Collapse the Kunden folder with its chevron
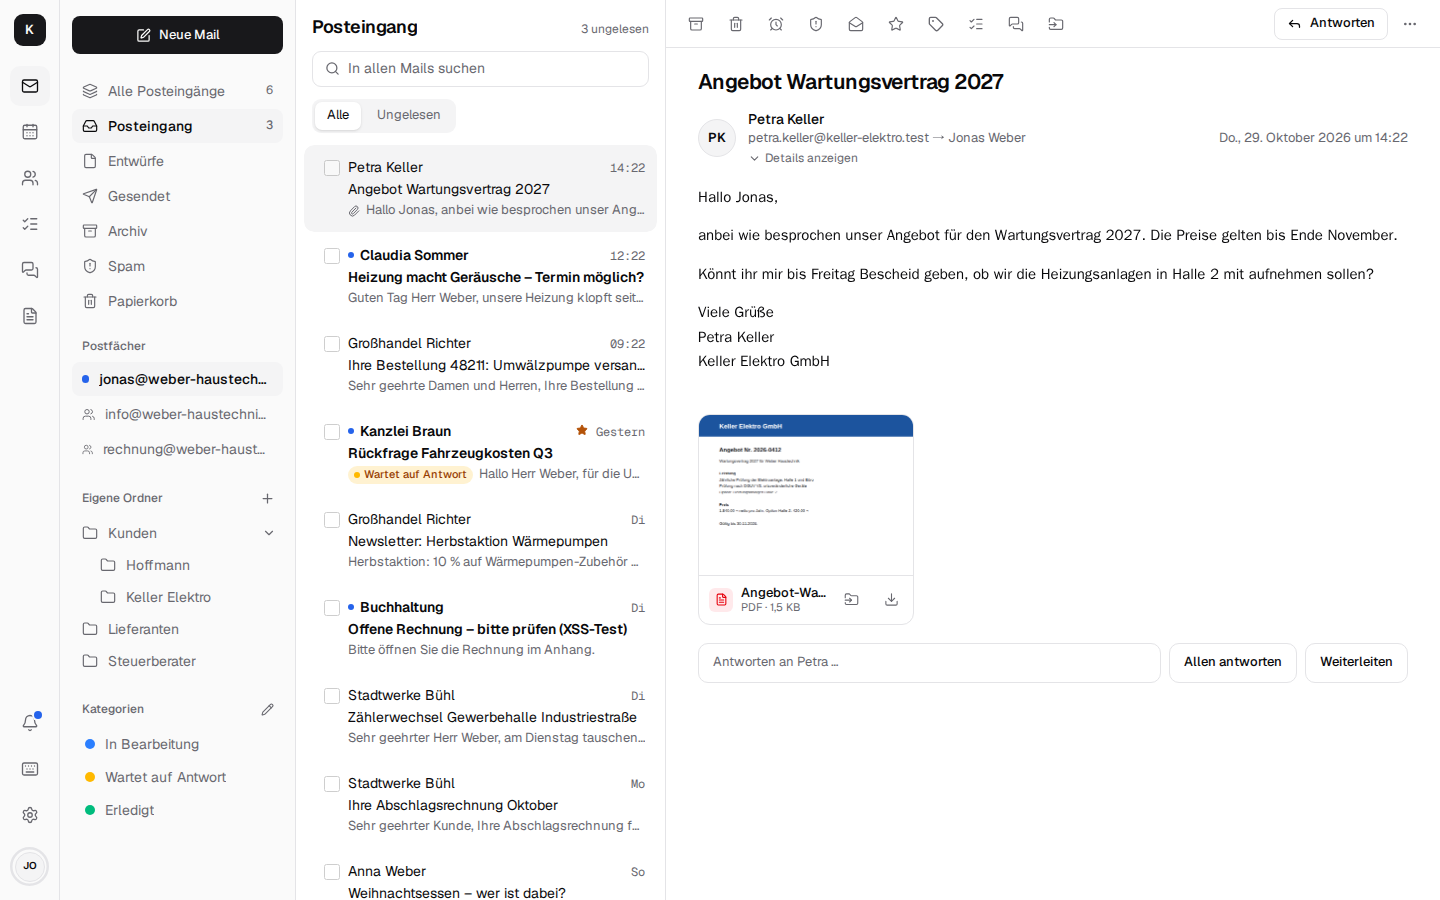The height and width of the screenshot is (900, 1440). (268, 533)
